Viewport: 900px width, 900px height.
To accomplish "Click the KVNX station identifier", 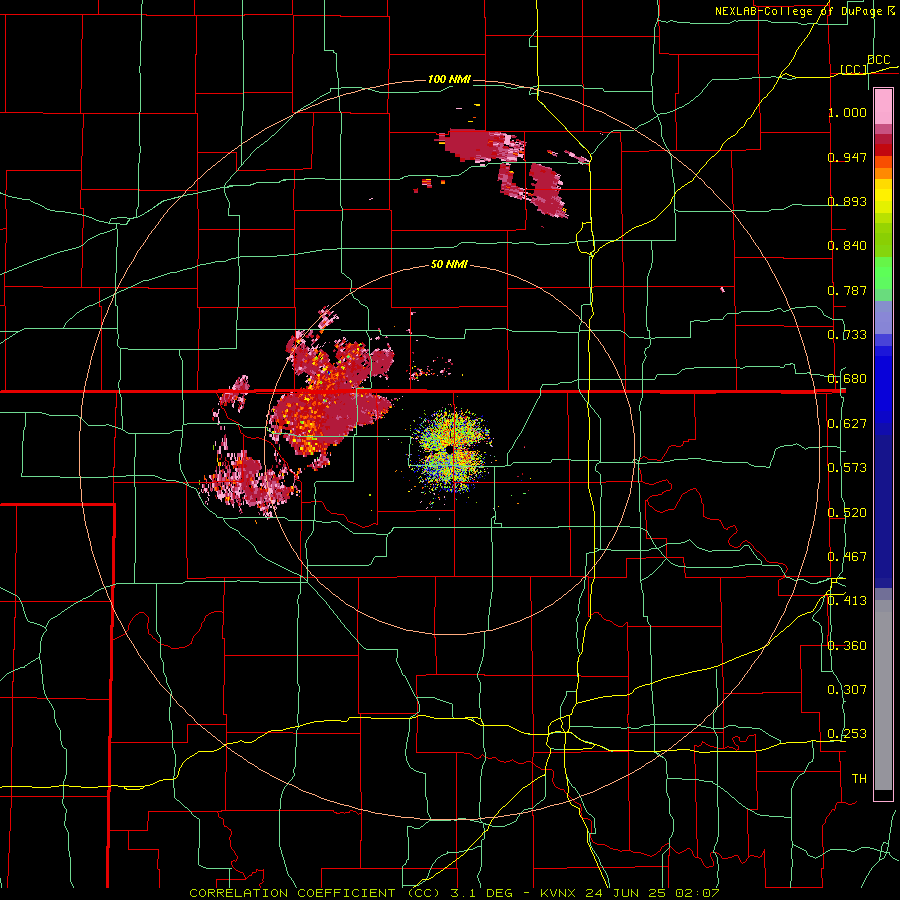I will pyautogui.click(x=560, y=893).
